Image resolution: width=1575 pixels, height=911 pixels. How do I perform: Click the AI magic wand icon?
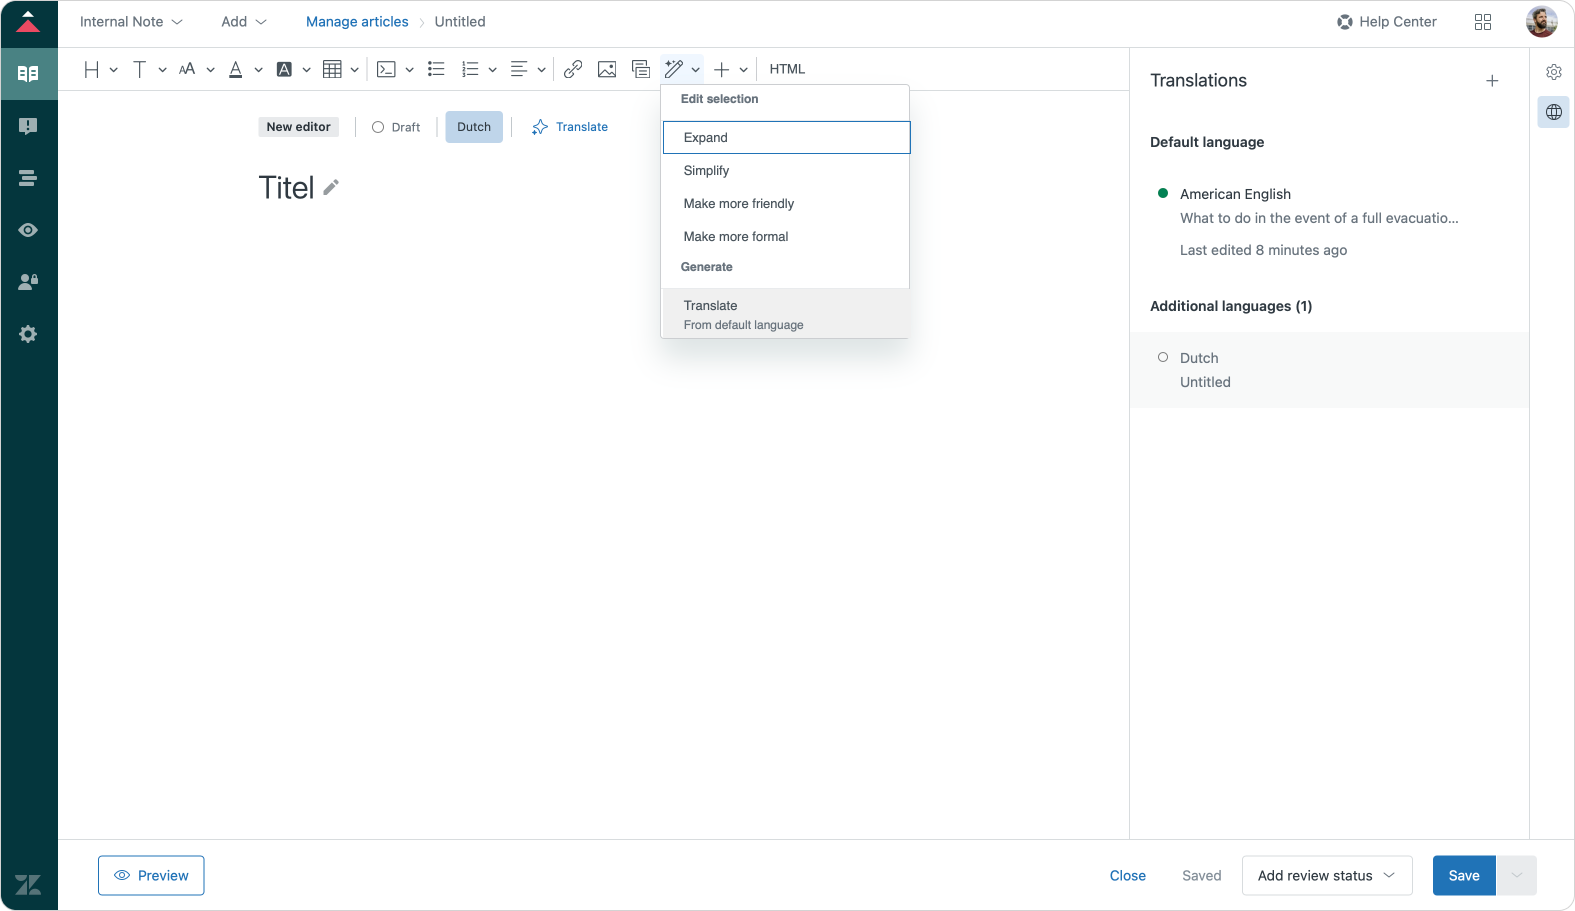(x=674, y=69)
